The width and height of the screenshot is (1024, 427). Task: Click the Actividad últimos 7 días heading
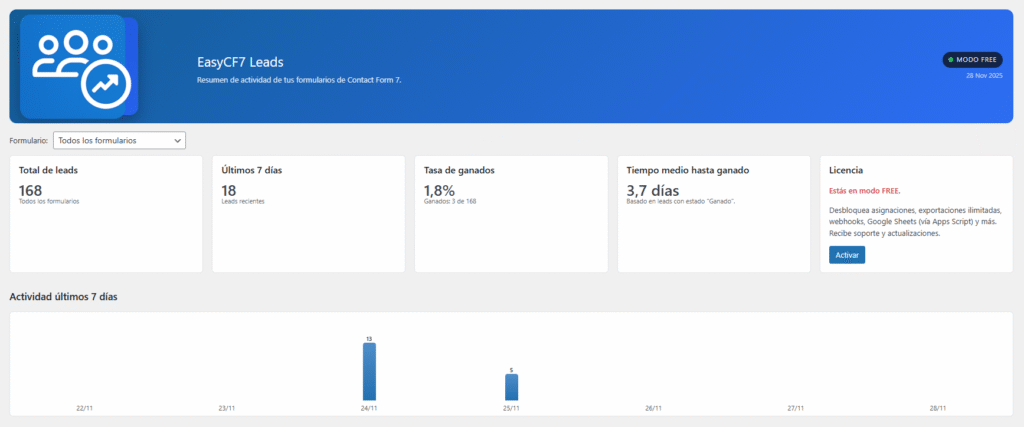coord(63,297)
